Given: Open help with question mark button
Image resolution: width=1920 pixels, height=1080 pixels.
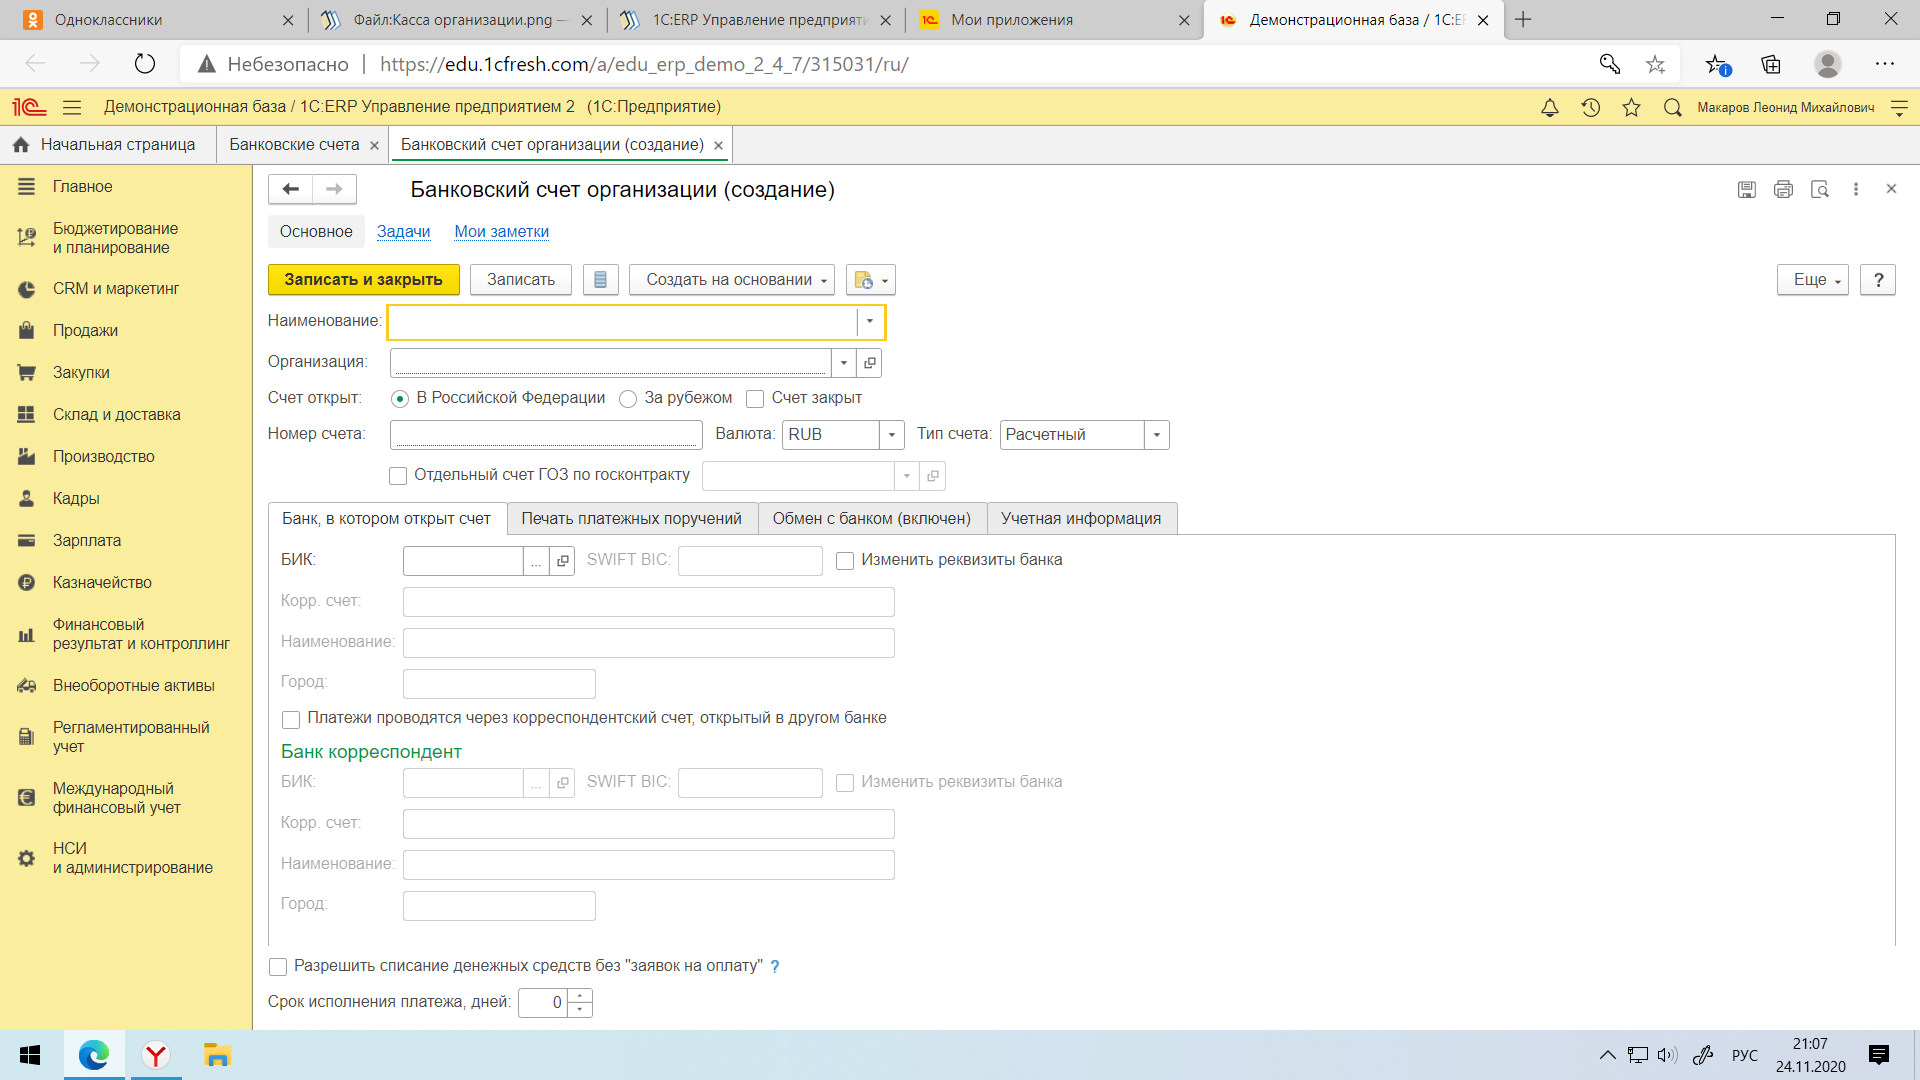Looking at the screenshot, I should click(x=1878, y=280).
